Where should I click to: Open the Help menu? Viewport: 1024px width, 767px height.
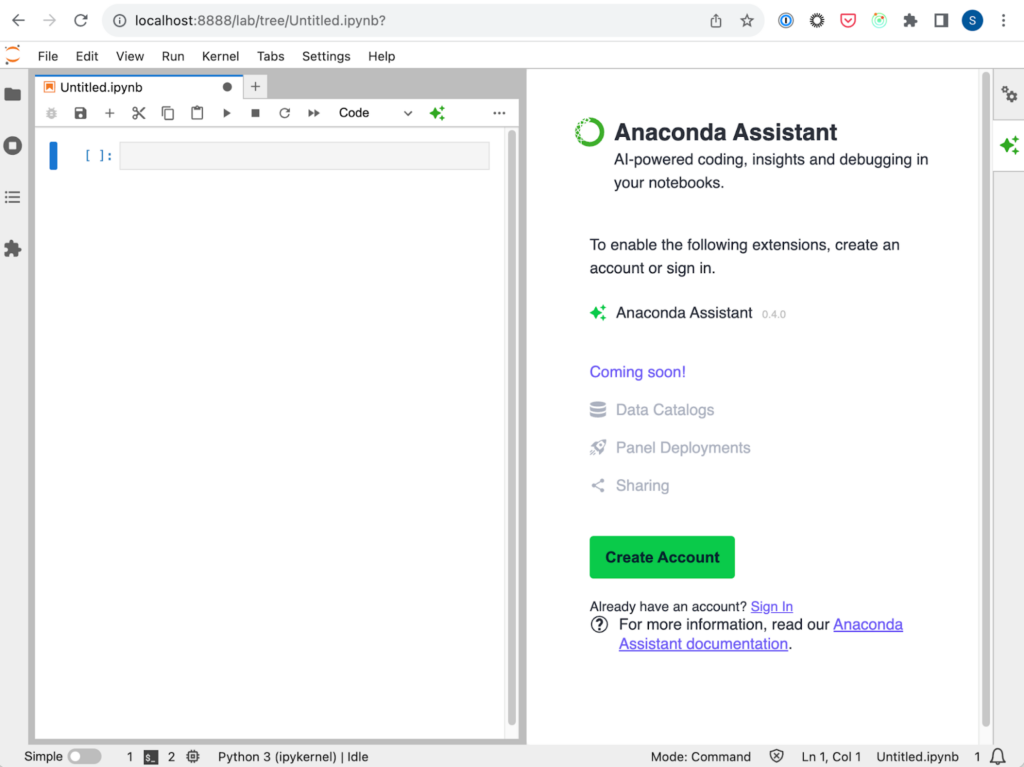[x=381, y=56]
